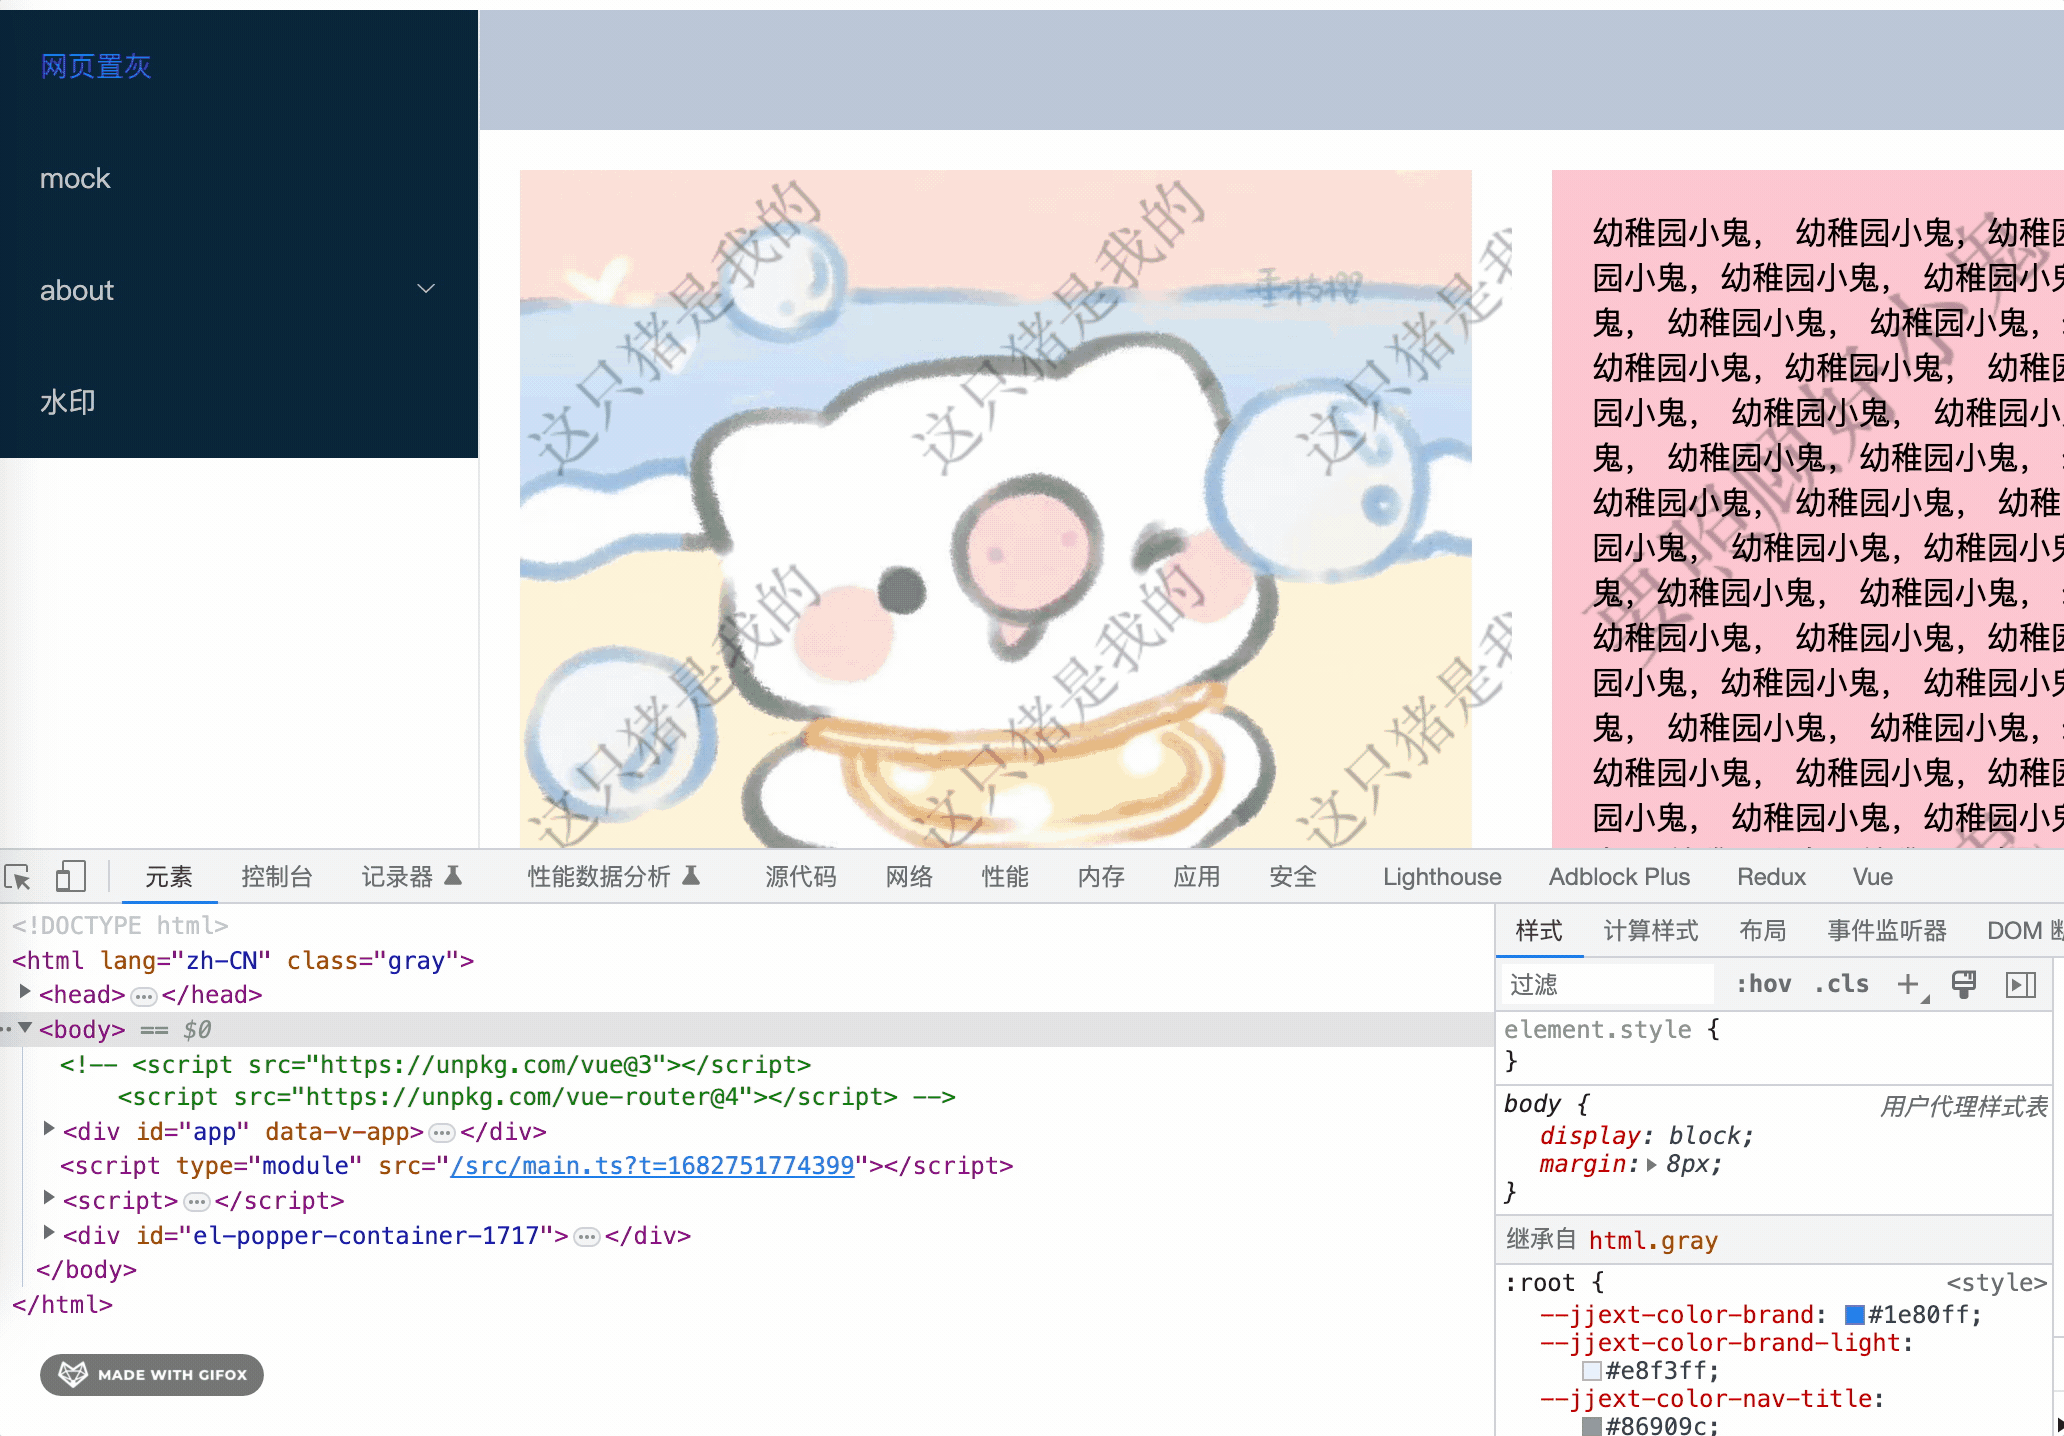Toggle the device toolbar emulation
Image resolution: width=2064 pixels, height=1436 pixels.
70,875
